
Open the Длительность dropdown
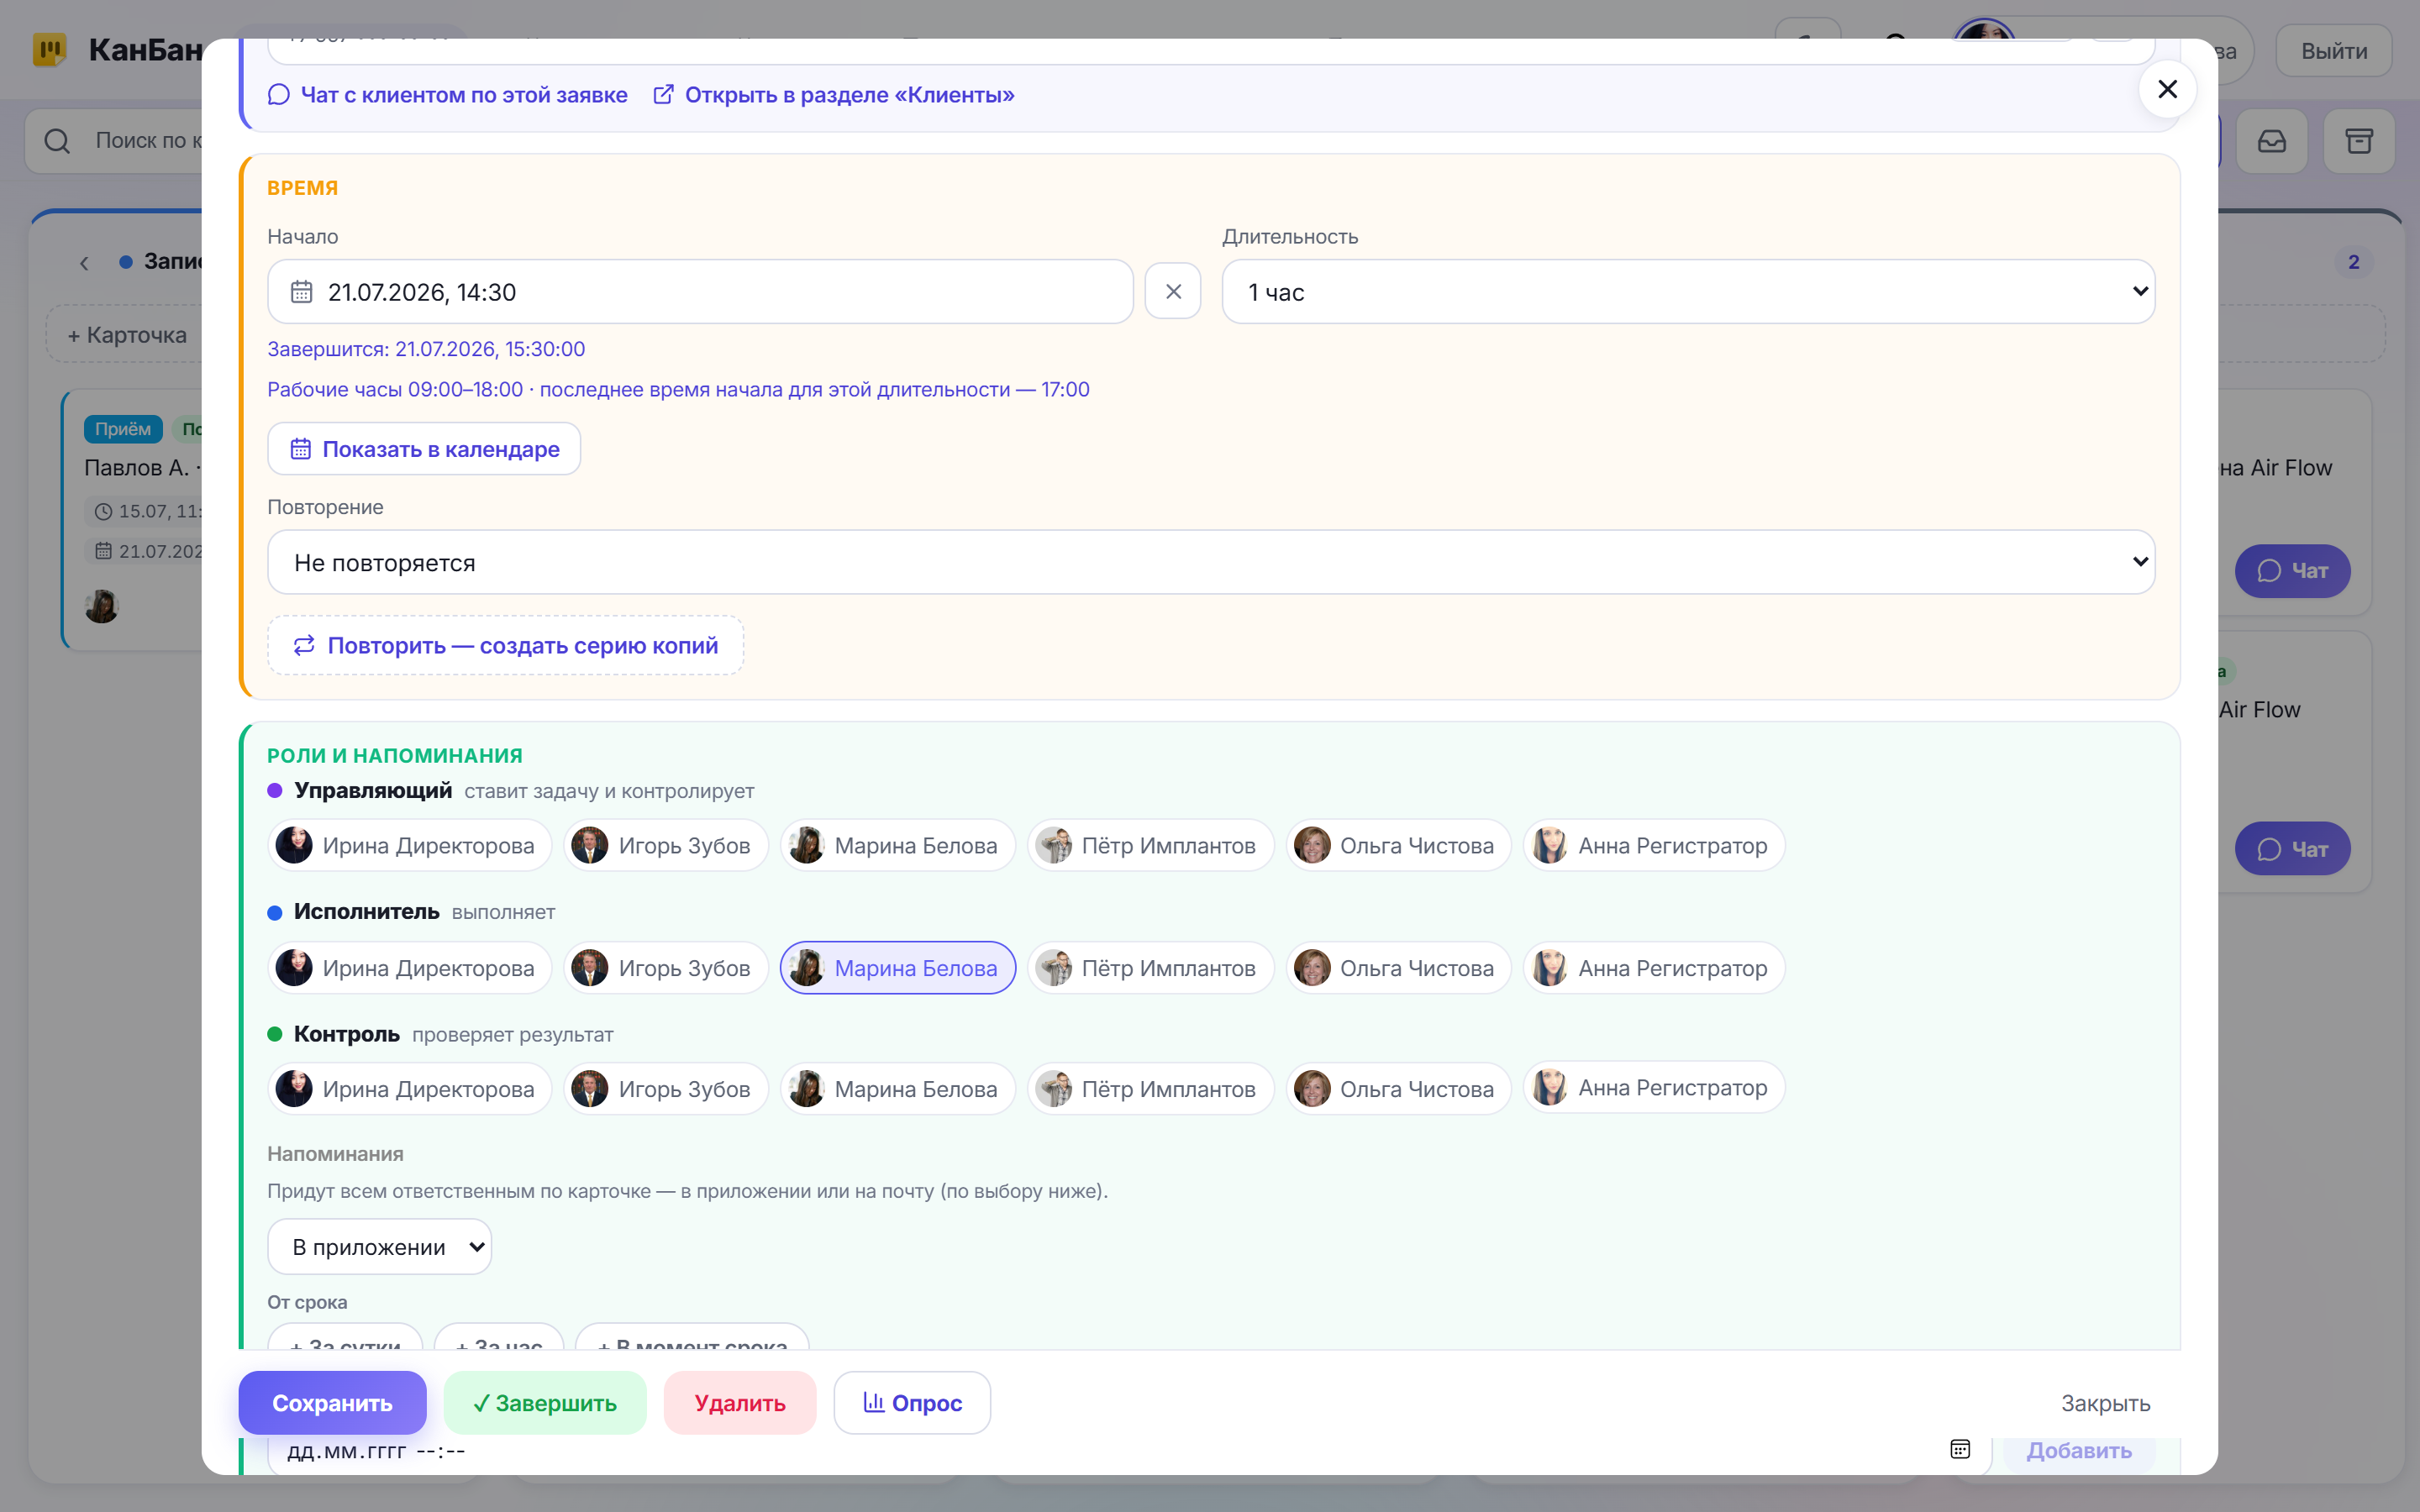click(1687, 291)
